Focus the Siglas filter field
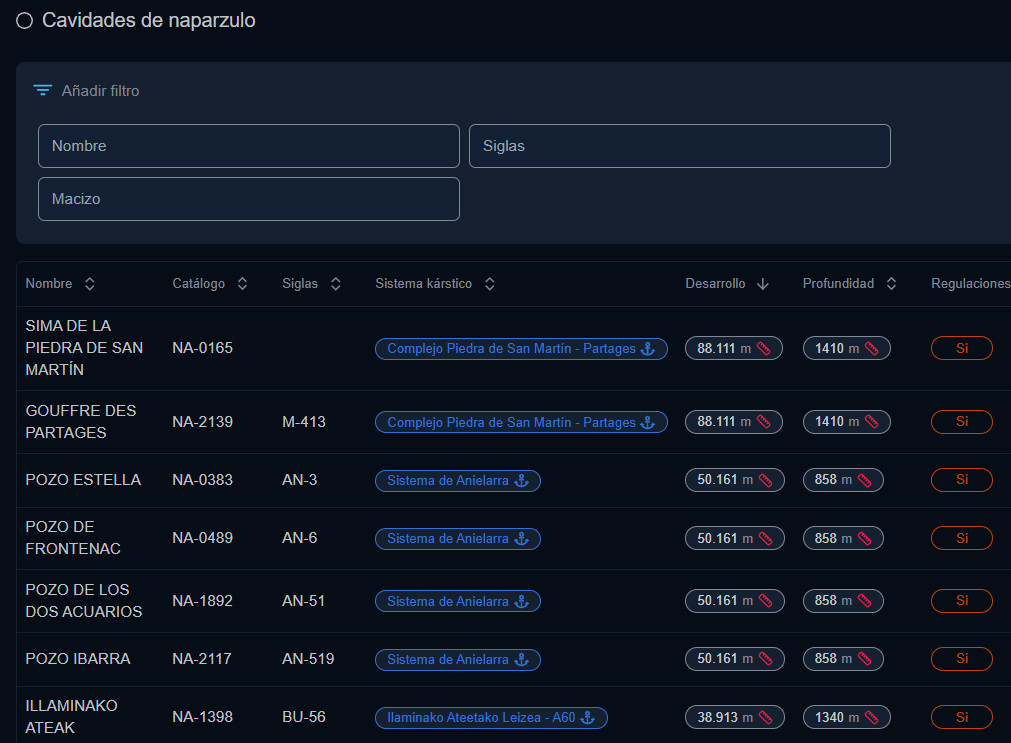 pyautogui.click(x=680, y=146)
